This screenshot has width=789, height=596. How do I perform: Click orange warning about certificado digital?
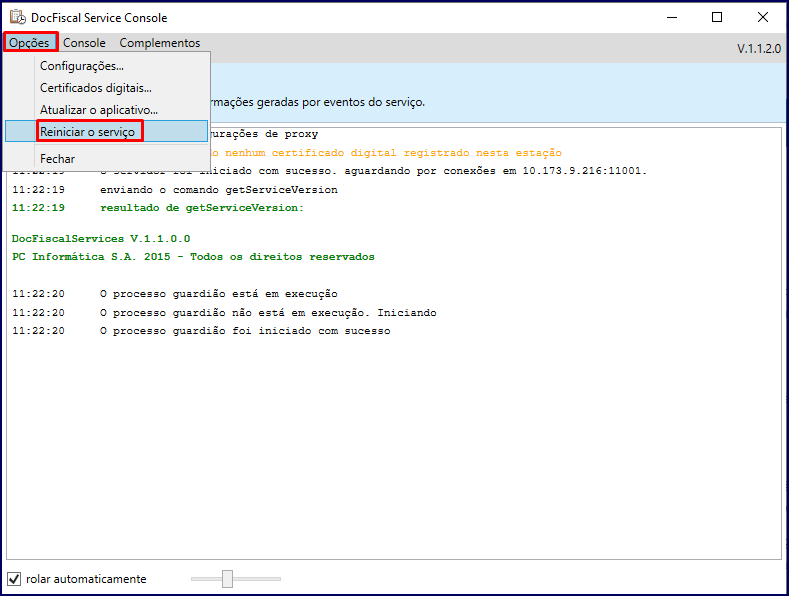(386, 153)
